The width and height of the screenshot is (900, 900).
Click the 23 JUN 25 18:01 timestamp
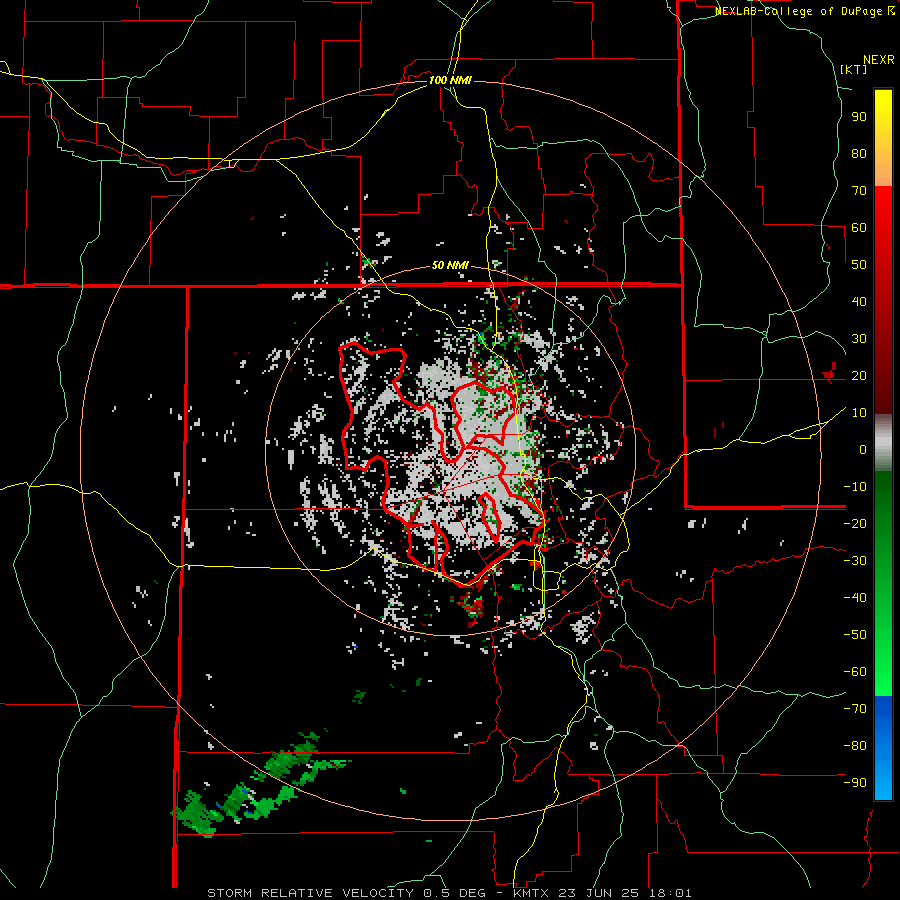(625, 893)
